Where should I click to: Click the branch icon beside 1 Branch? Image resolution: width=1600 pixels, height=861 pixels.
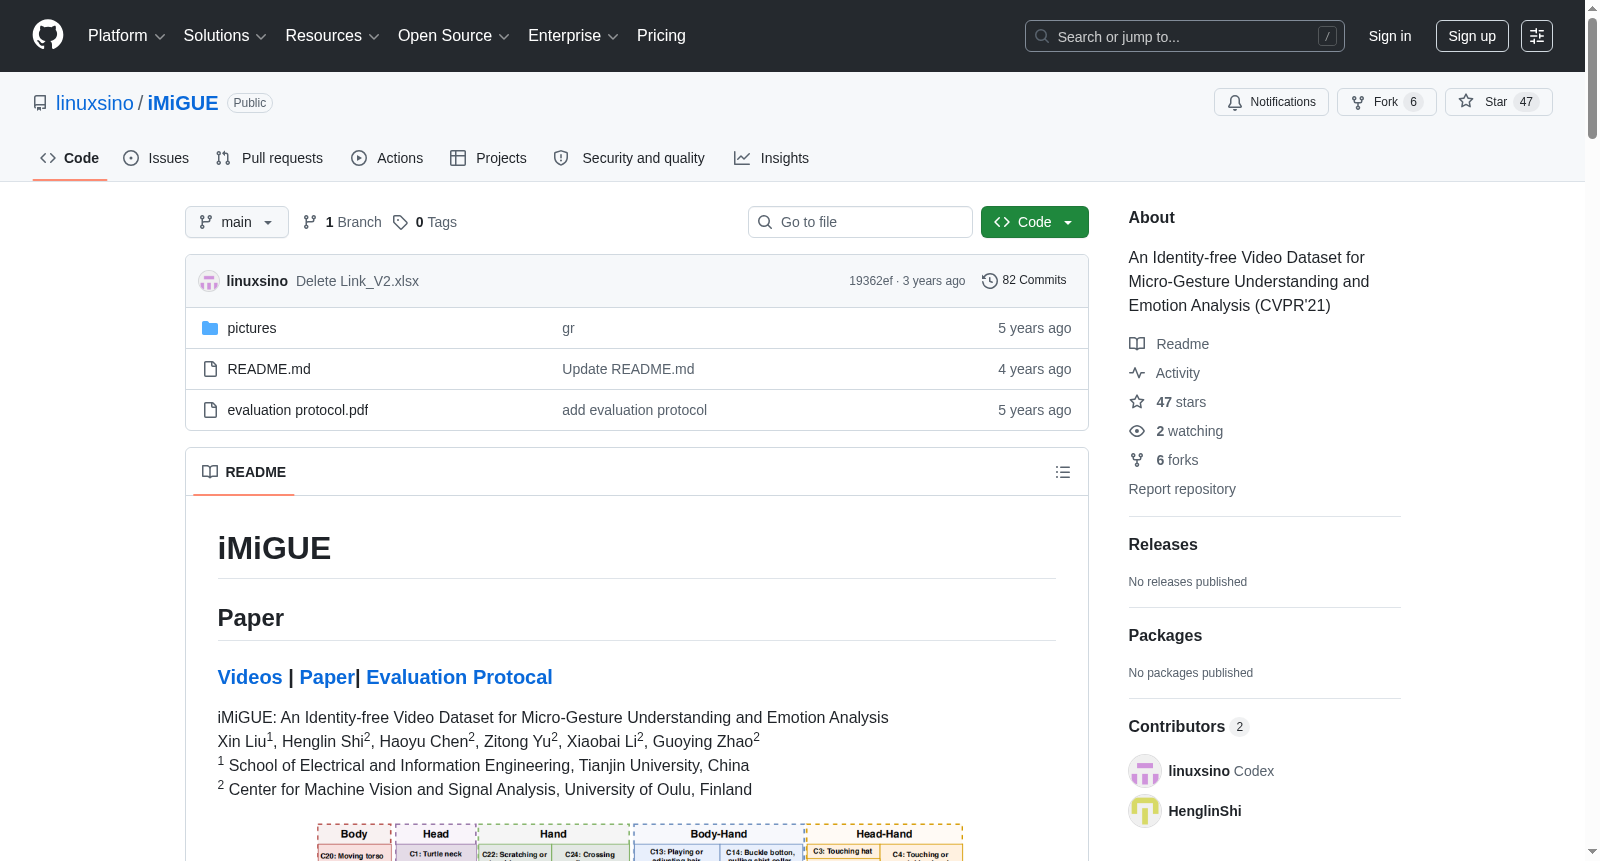(x=310, y=222)
